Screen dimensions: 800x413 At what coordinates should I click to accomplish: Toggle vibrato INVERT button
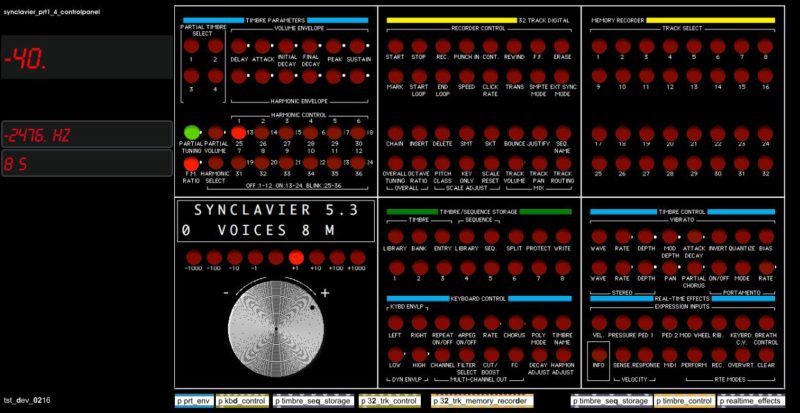point(718,236)
